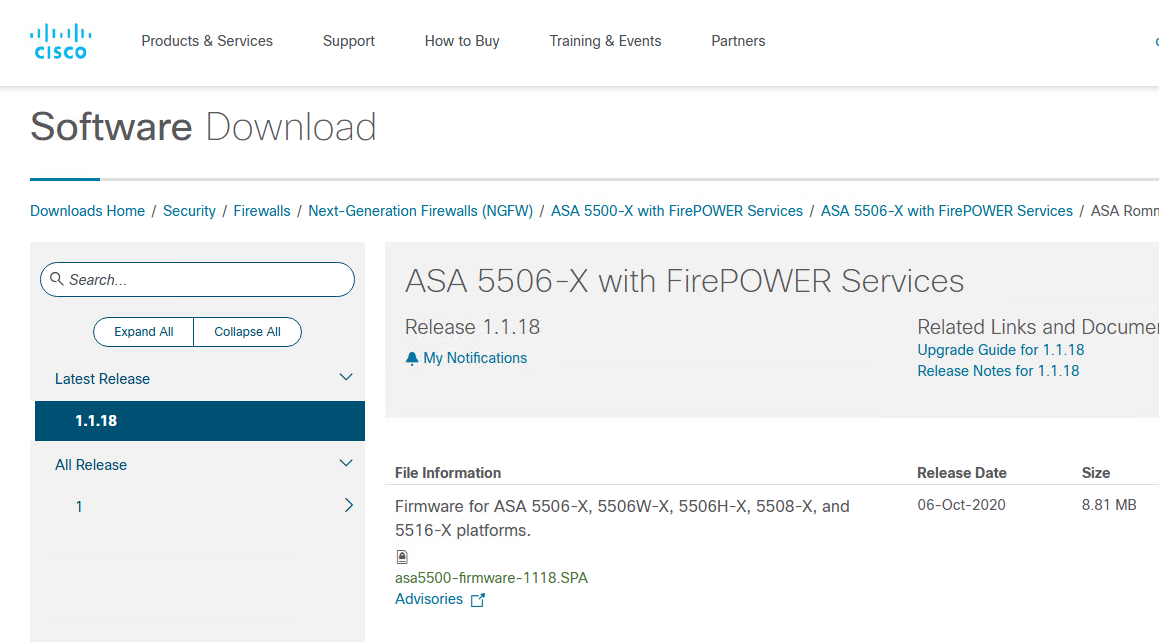Click the 06-Oct-2020 release date
The height and width of the screenshot is (642, 1159).
pyautogui.click(x=961, y=505)
